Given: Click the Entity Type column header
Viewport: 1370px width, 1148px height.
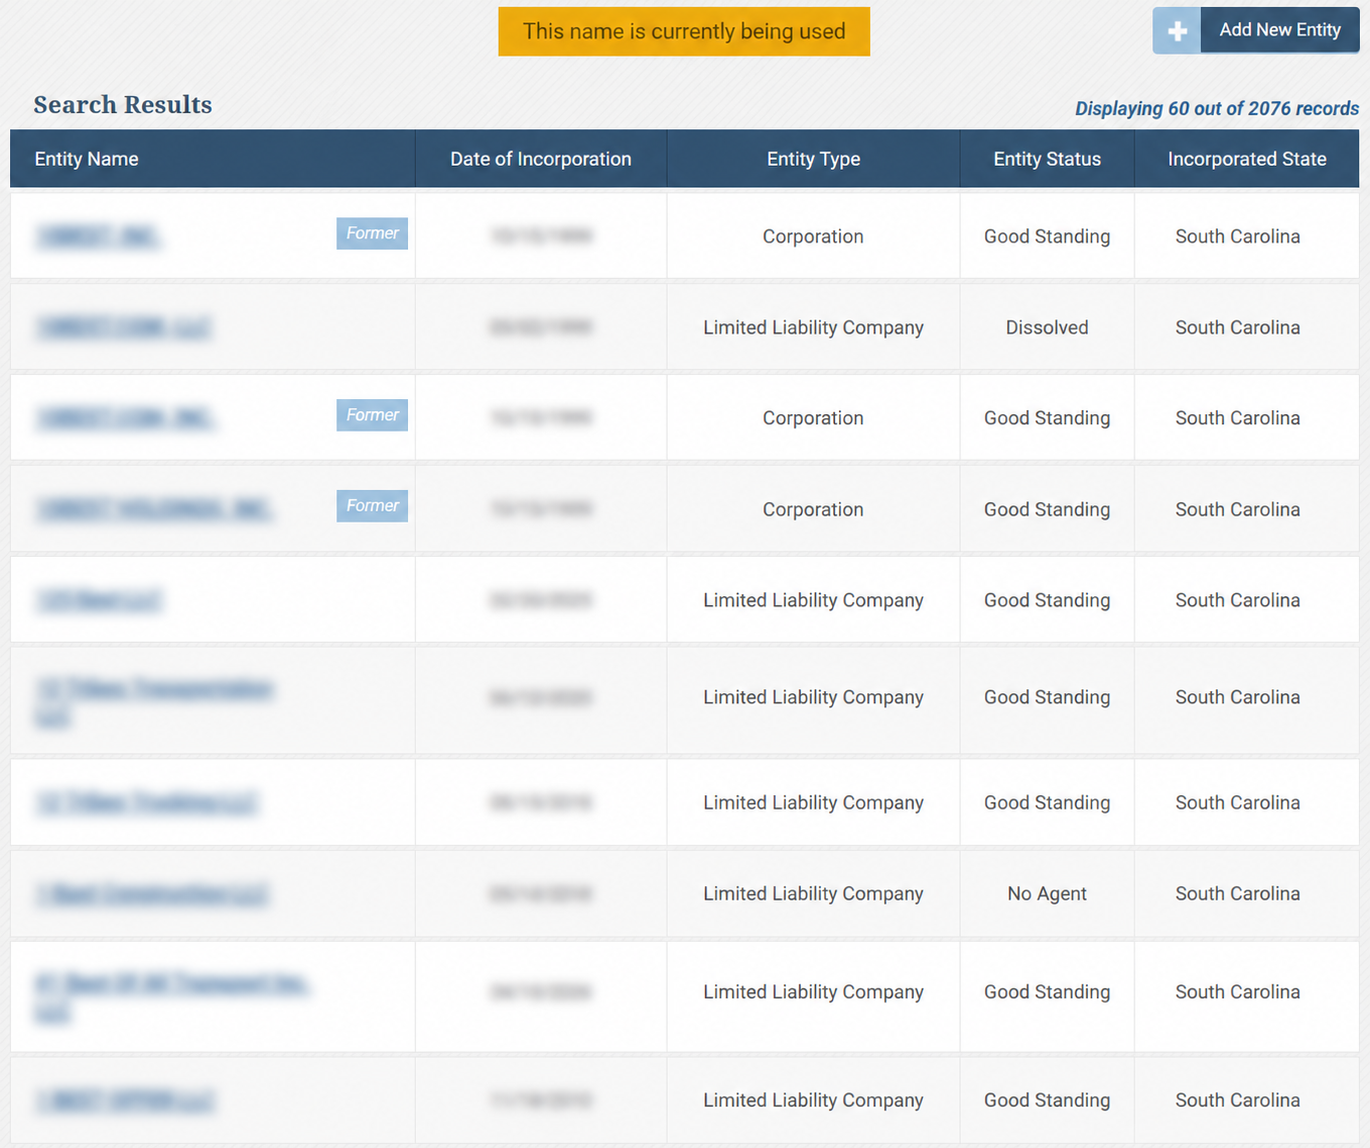Looking at the screenshot, I should click(813, 159).
